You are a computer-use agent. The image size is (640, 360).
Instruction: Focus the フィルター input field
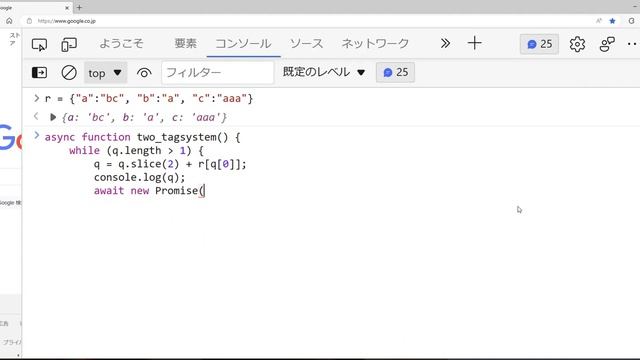point(218,73)
